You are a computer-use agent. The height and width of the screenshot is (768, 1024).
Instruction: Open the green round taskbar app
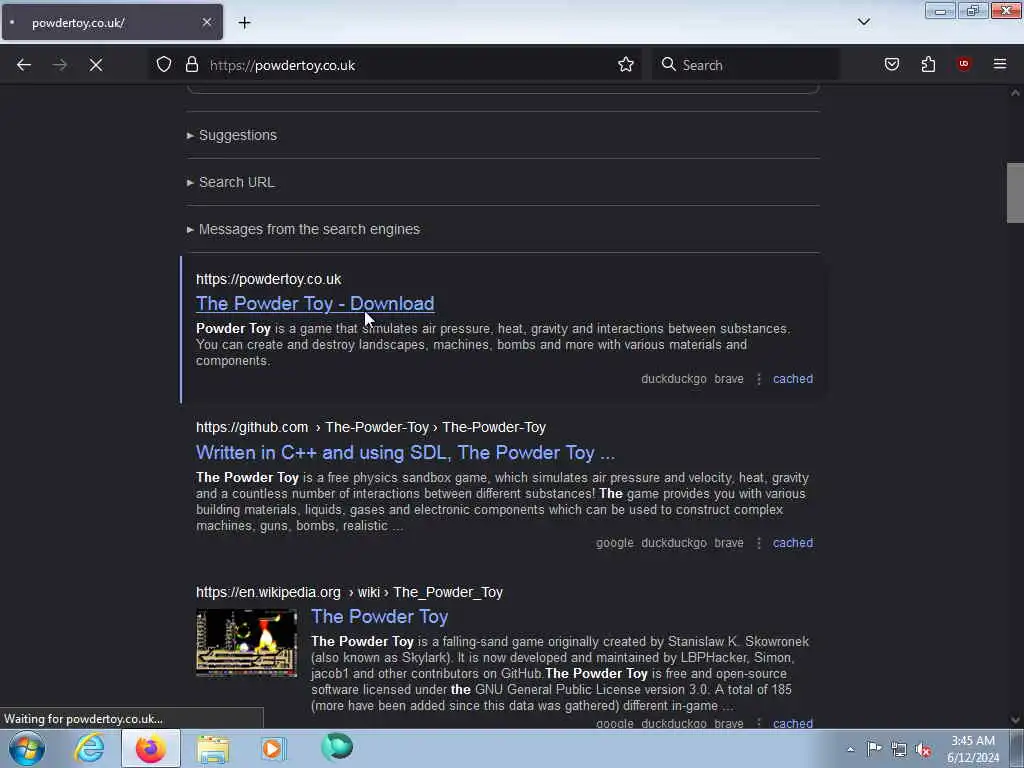pyautogui.click(x=336, y=747)
